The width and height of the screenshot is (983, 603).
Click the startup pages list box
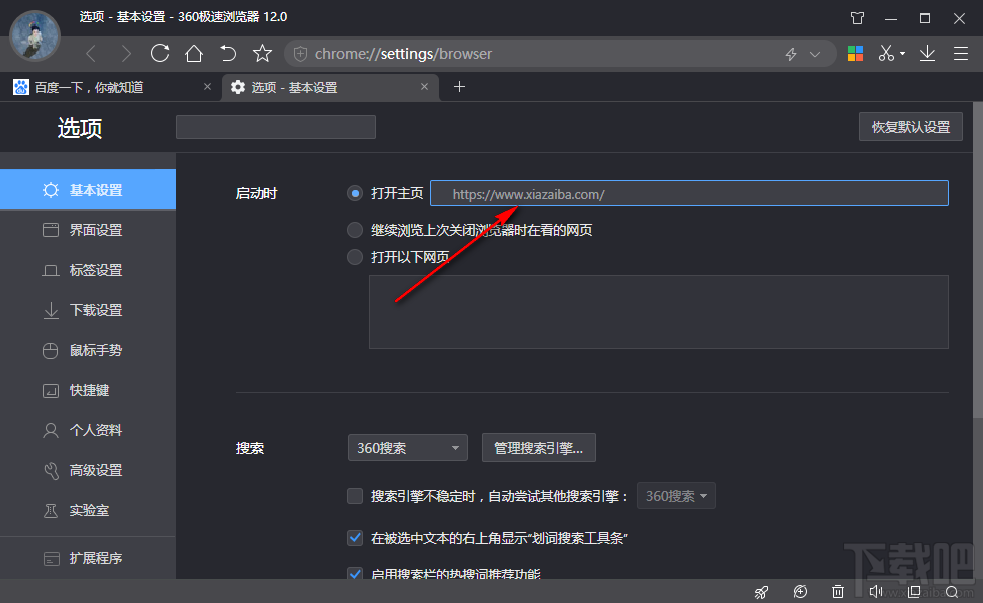tap(658, 312)
